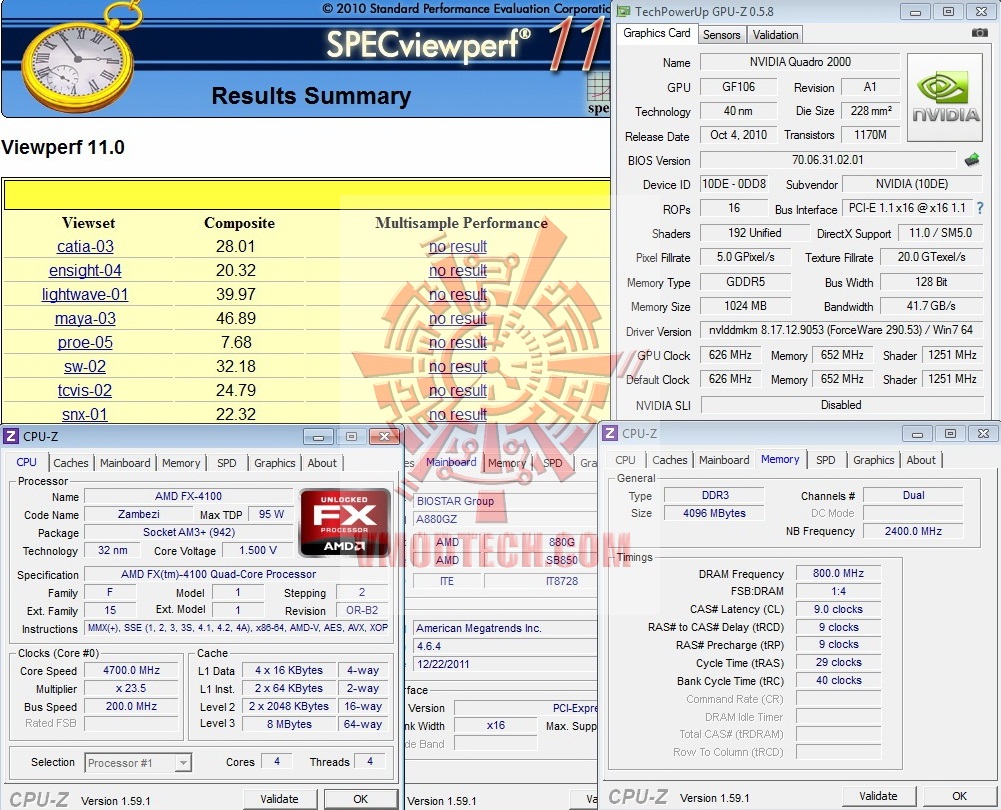
Task: Click Validate in the left CPU-Z window
Action: [x=279, y=799]
